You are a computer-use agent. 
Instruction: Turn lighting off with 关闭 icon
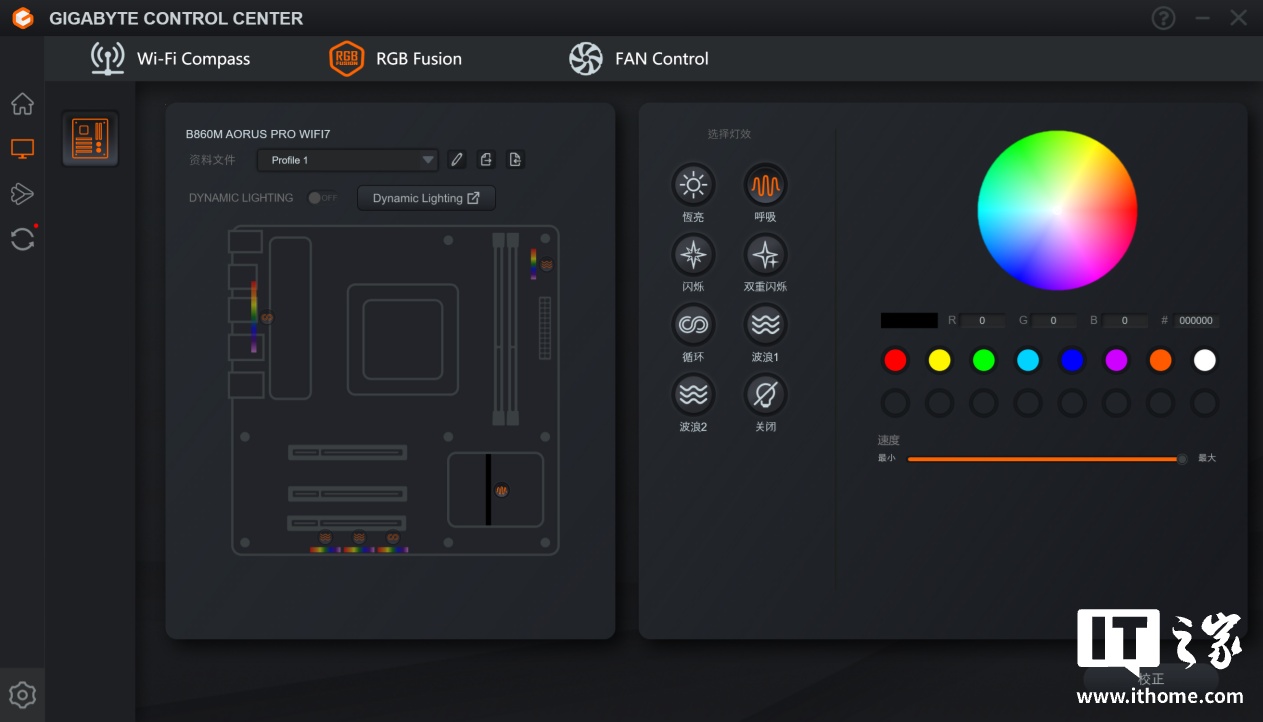[x=765, y=395]
